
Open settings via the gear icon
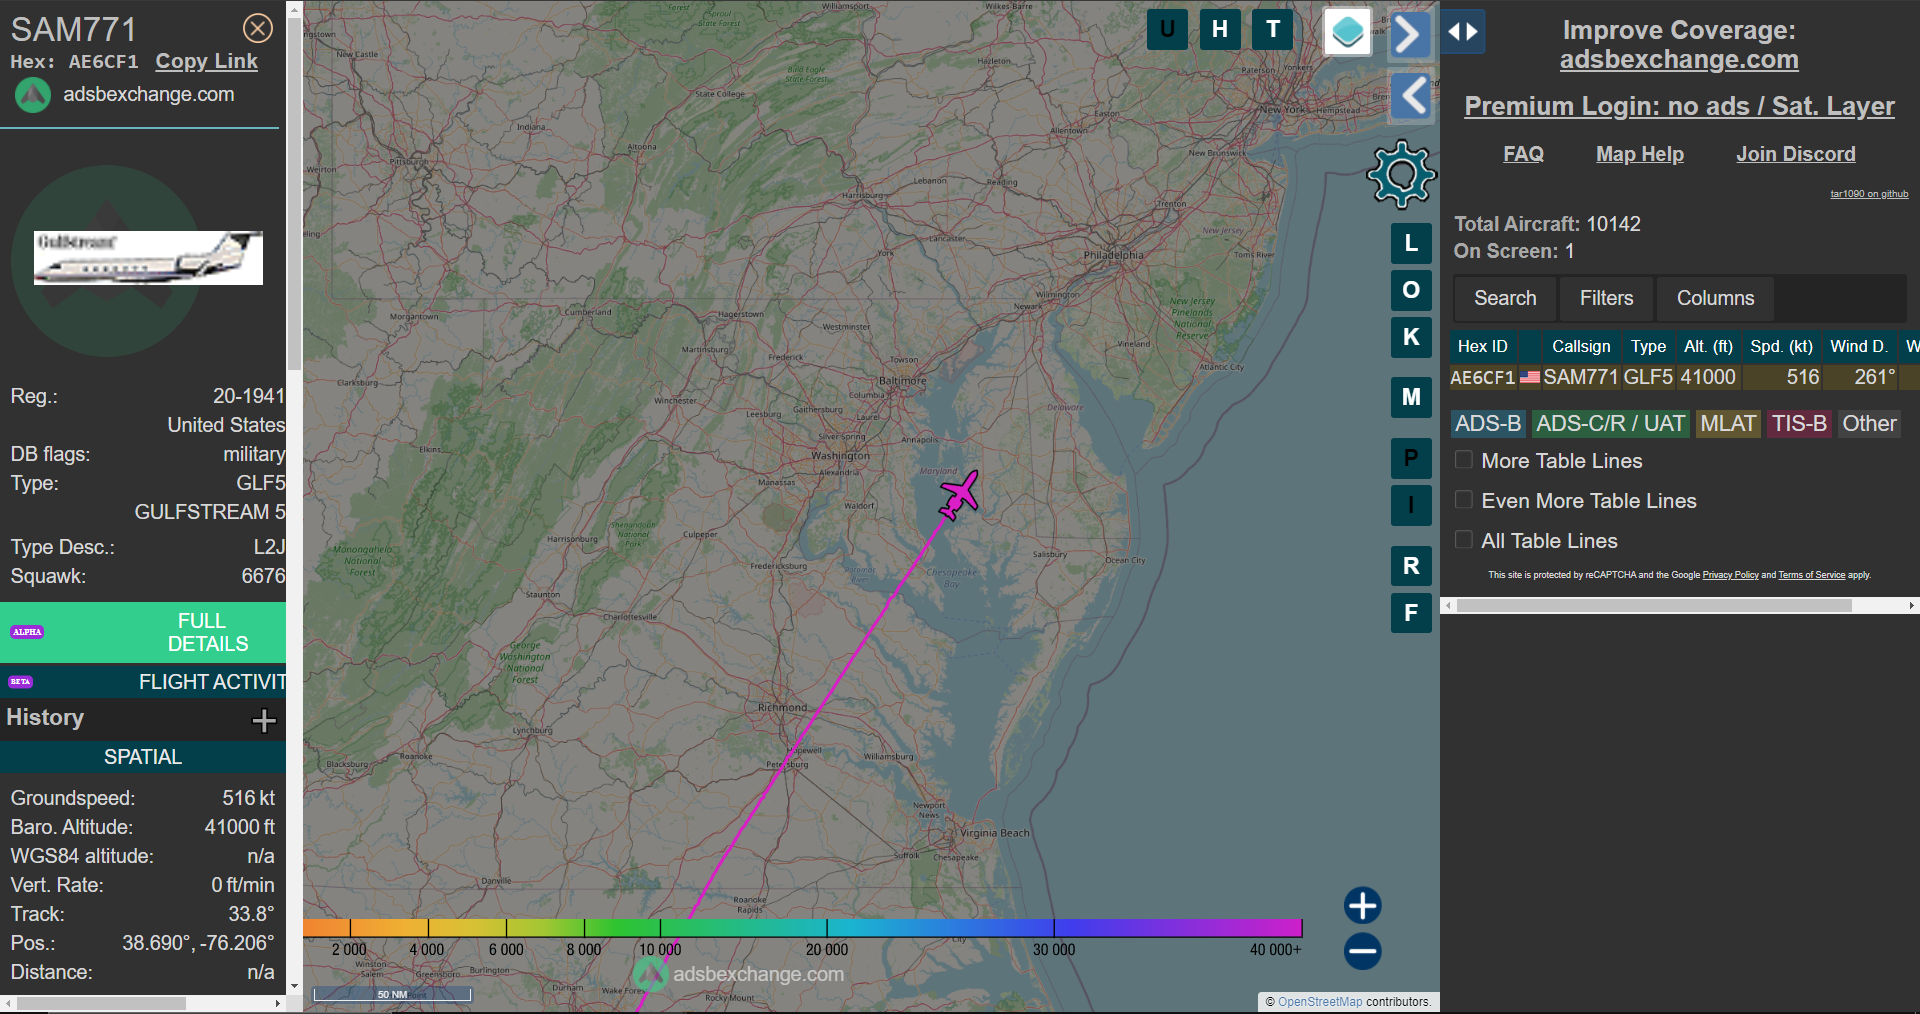click(1401, 174)
